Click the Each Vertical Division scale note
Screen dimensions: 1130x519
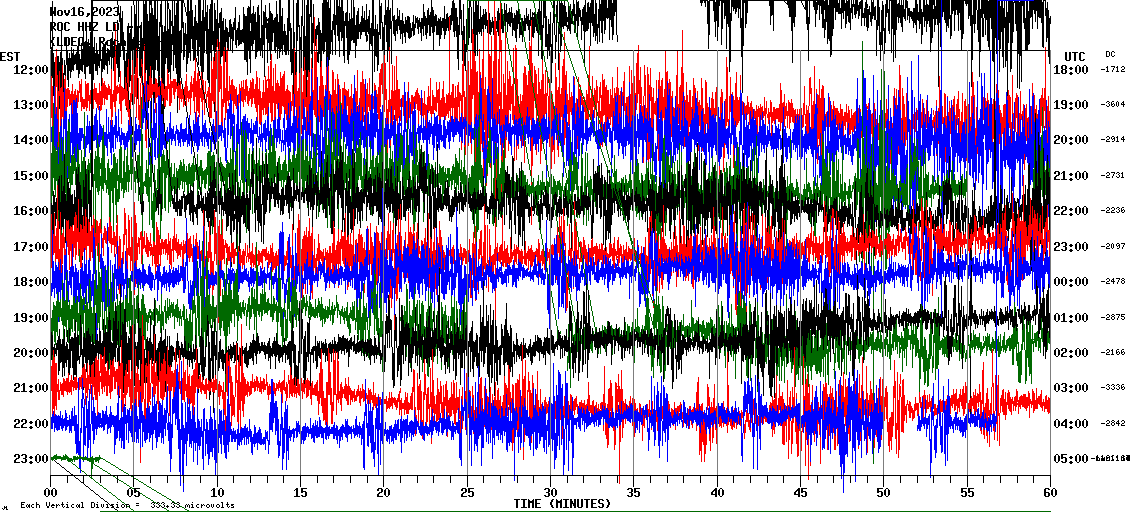pyautogui.click(x=127, y=506)
